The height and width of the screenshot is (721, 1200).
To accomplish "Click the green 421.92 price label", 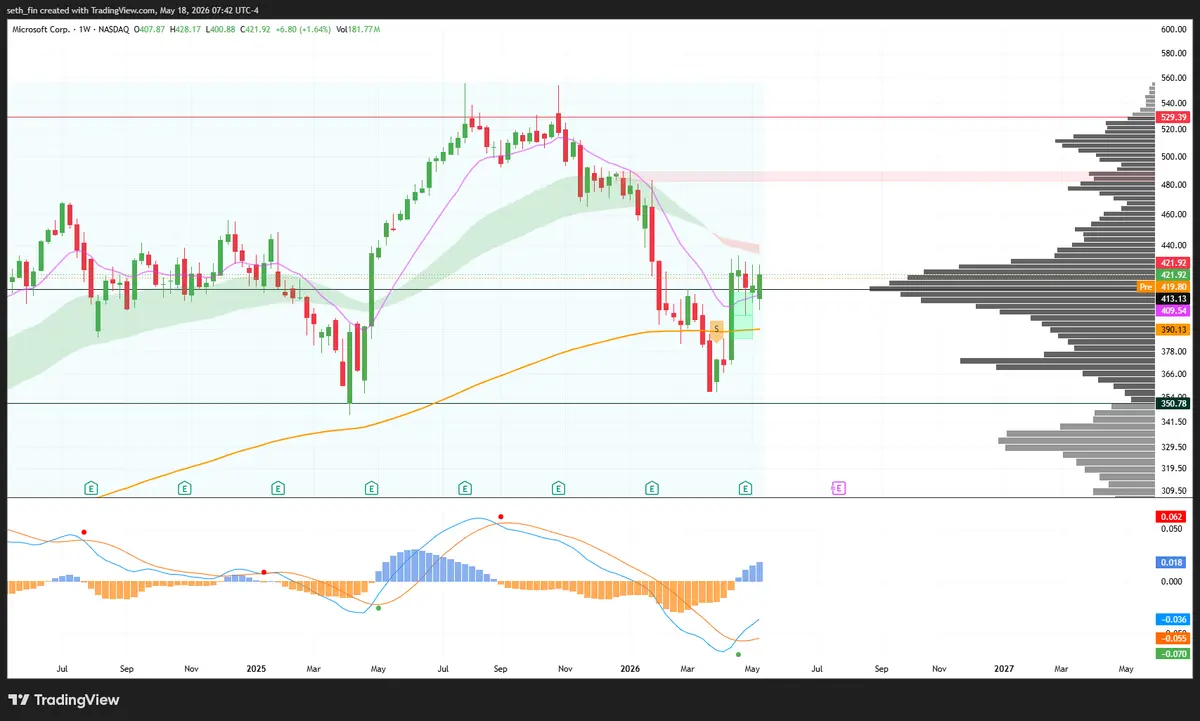I will (1172, 274).
